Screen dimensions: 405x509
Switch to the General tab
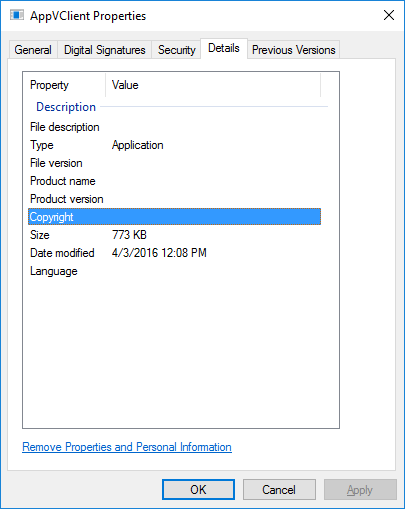(x=33, y=50)
